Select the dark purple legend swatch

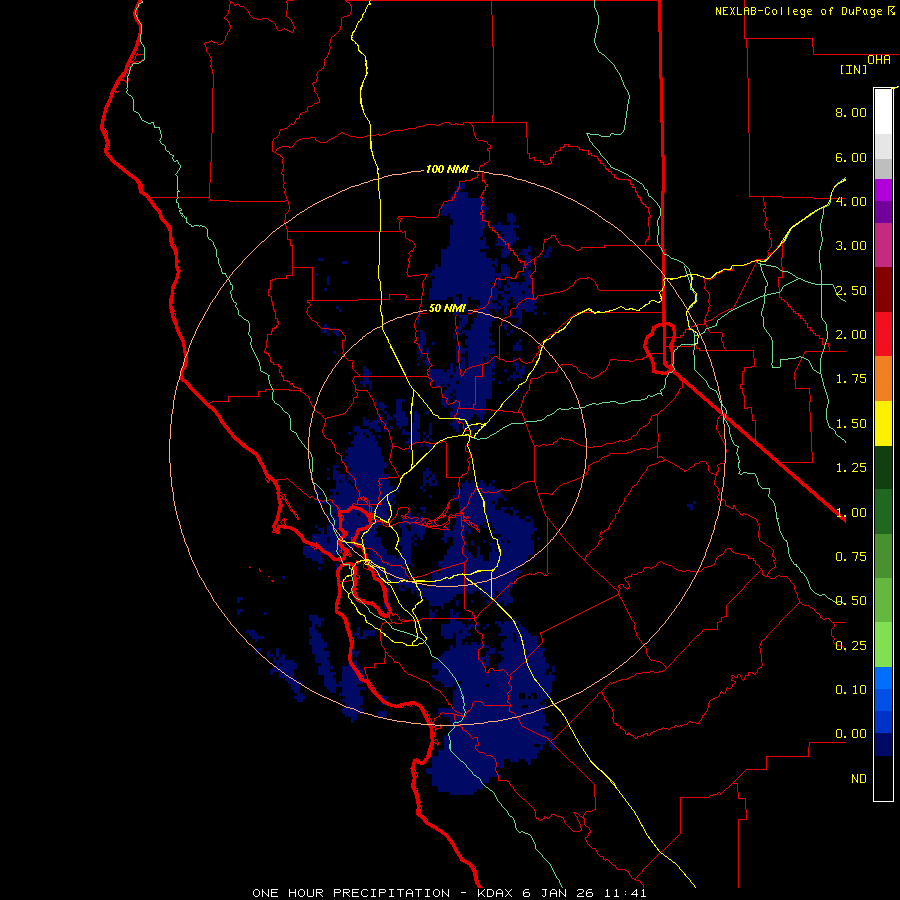(x=883, y=212)
